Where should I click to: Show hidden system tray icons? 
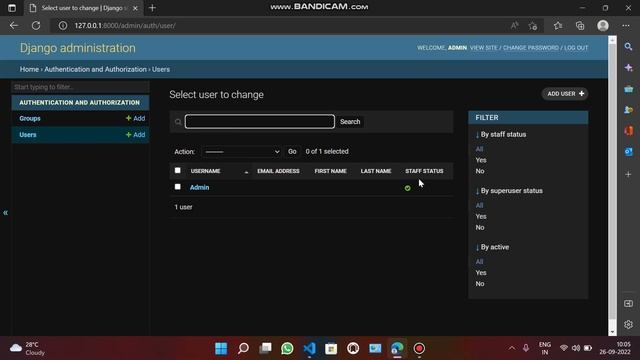(x=511, y=348)
